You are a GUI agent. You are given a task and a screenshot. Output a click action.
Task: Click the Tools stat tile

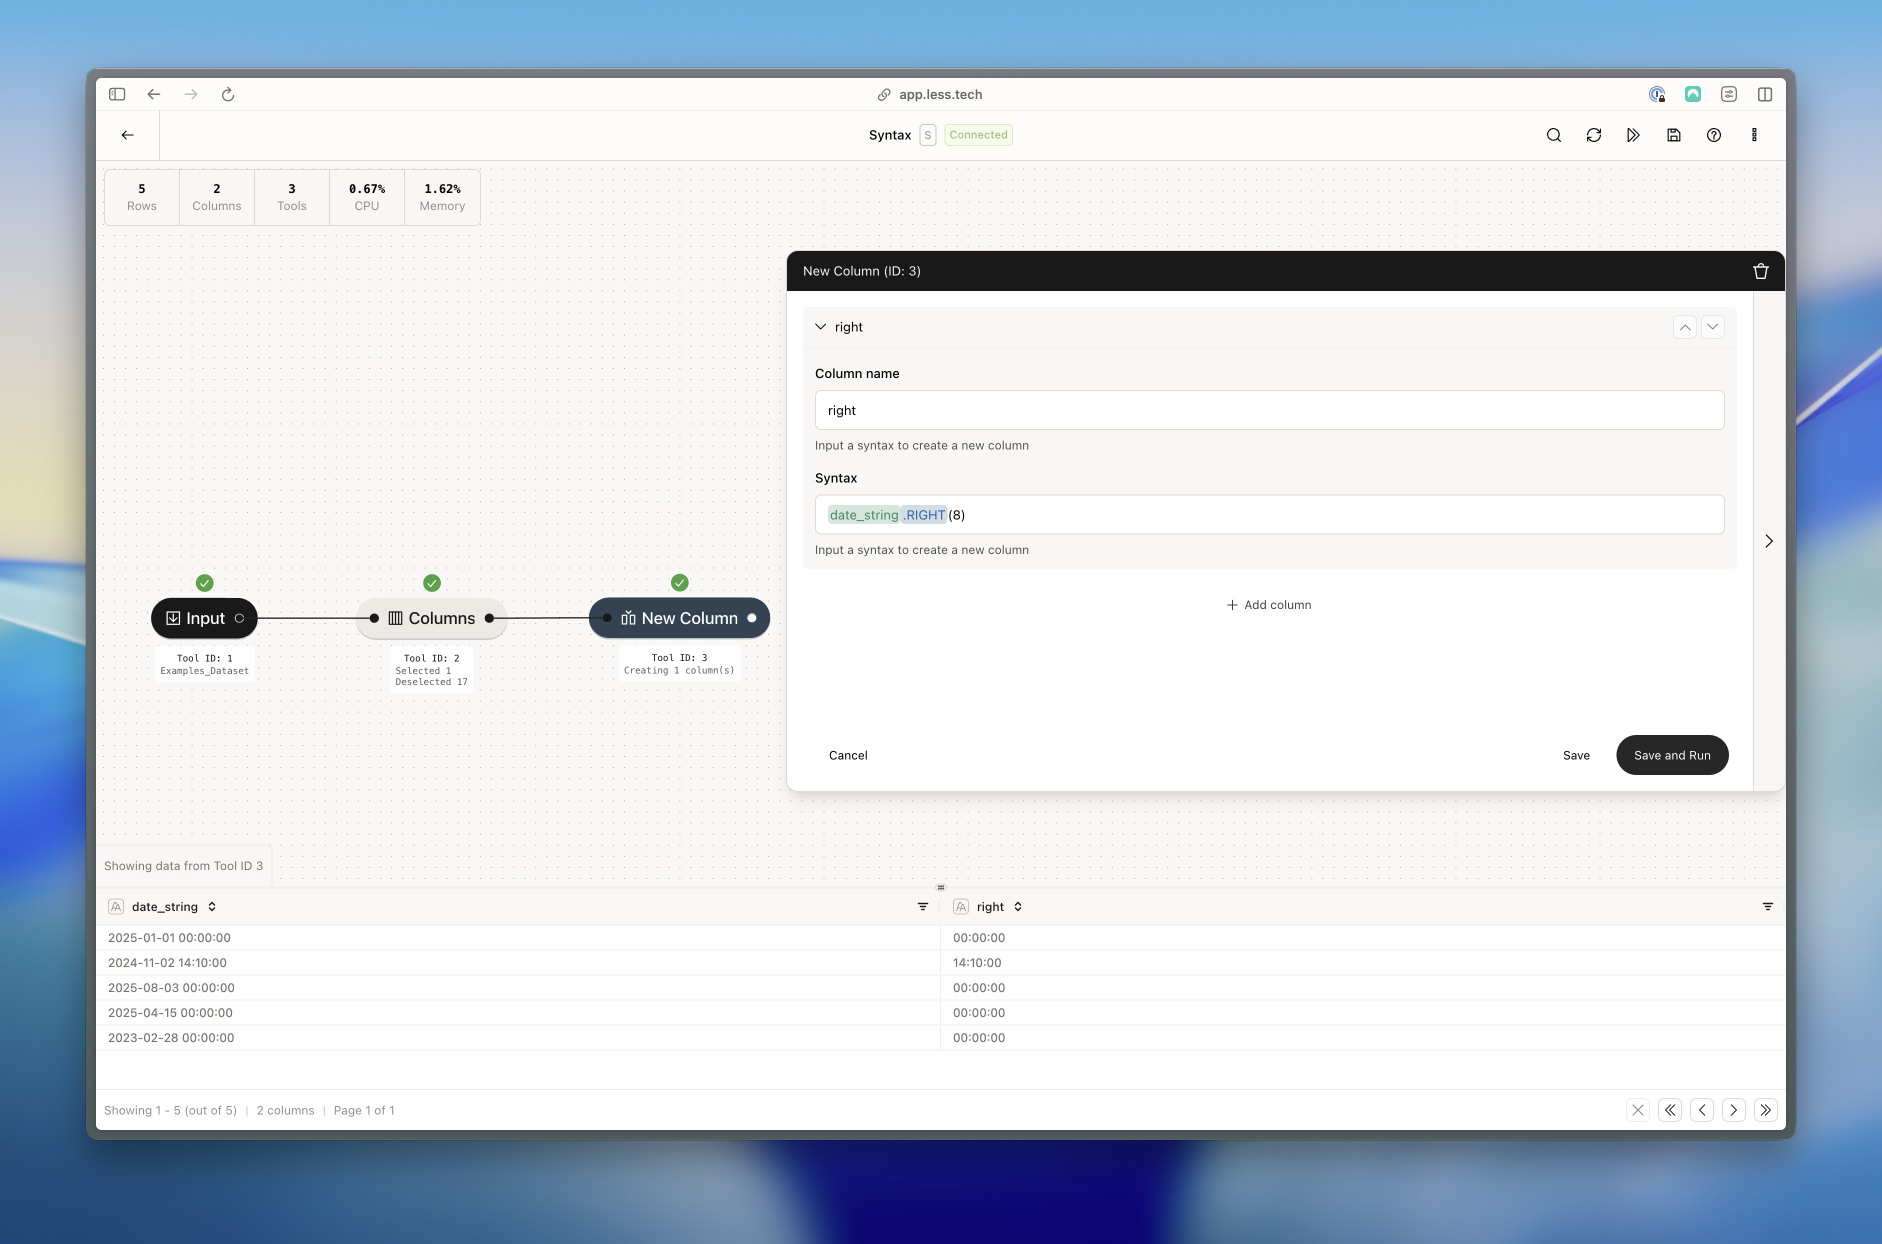(292, 197)
